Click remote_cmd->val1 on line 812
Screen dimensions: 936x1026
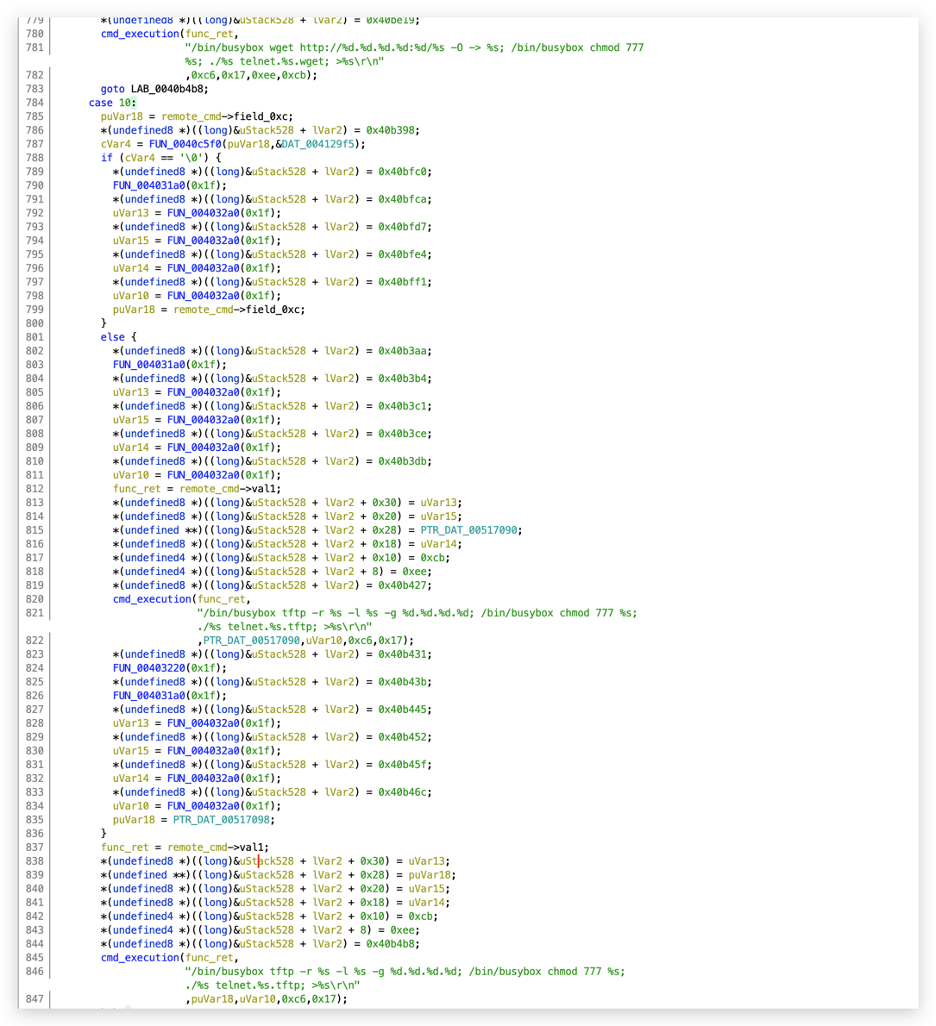pos(228,489)
